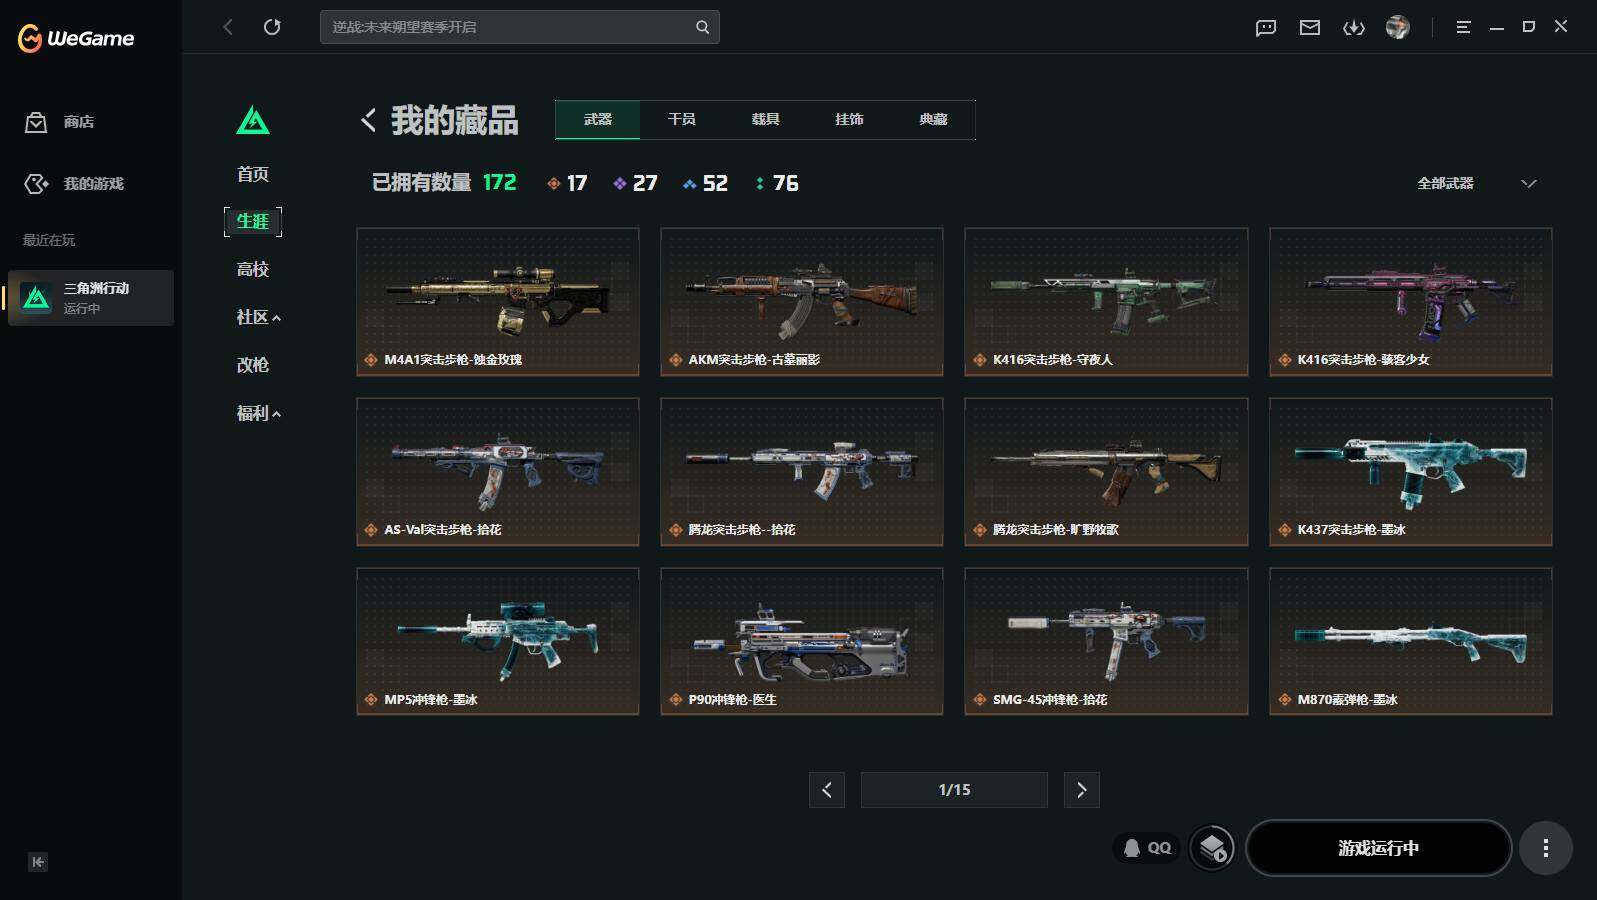Image resolution: width=1597 pixels, height=900 pixels.
Task: Filter by purple rarity count 27
Action: (635, 183)
